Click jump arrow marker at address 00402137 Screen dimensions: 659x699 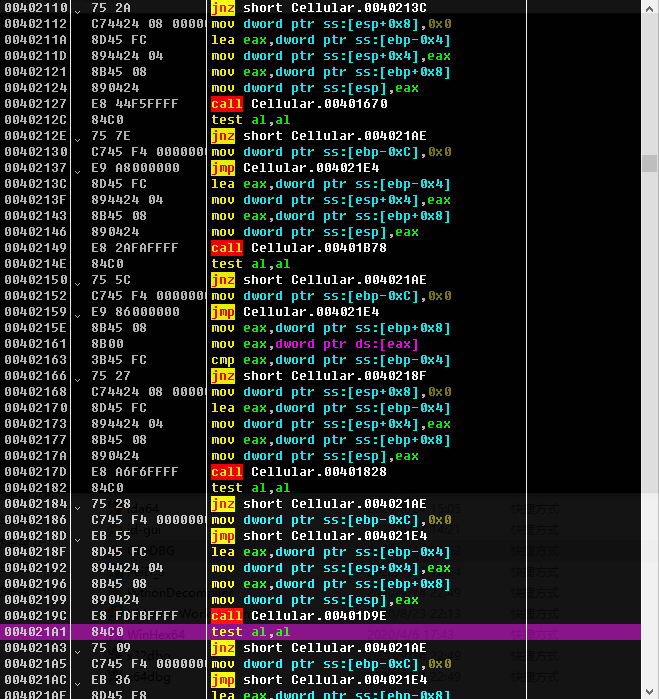point(78,172)
